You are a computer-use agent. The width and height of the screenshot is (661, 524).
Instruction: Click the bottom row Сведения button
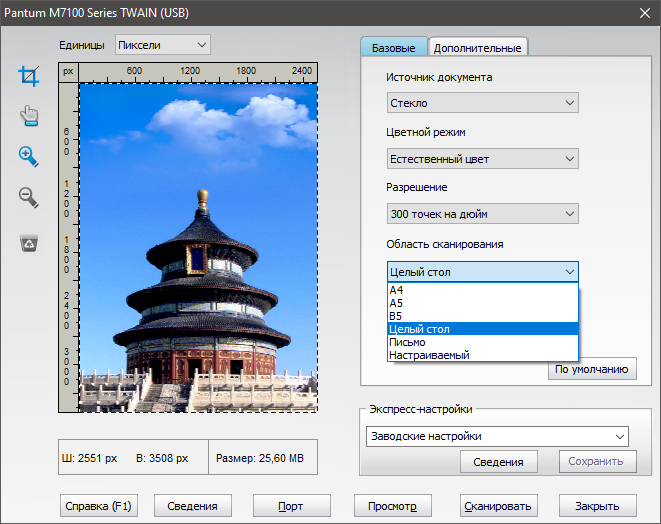pyautogui.click(x=193, y=506)
